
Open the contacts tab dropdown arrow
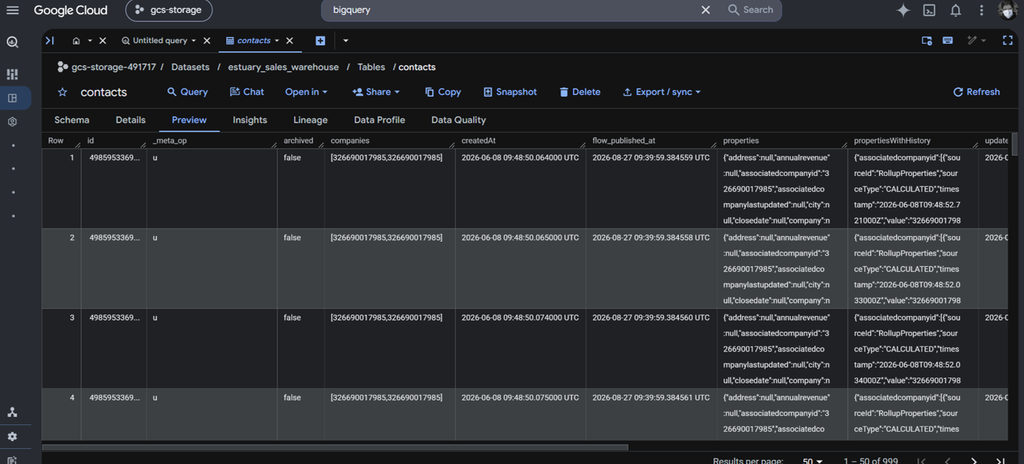point(277,41)
